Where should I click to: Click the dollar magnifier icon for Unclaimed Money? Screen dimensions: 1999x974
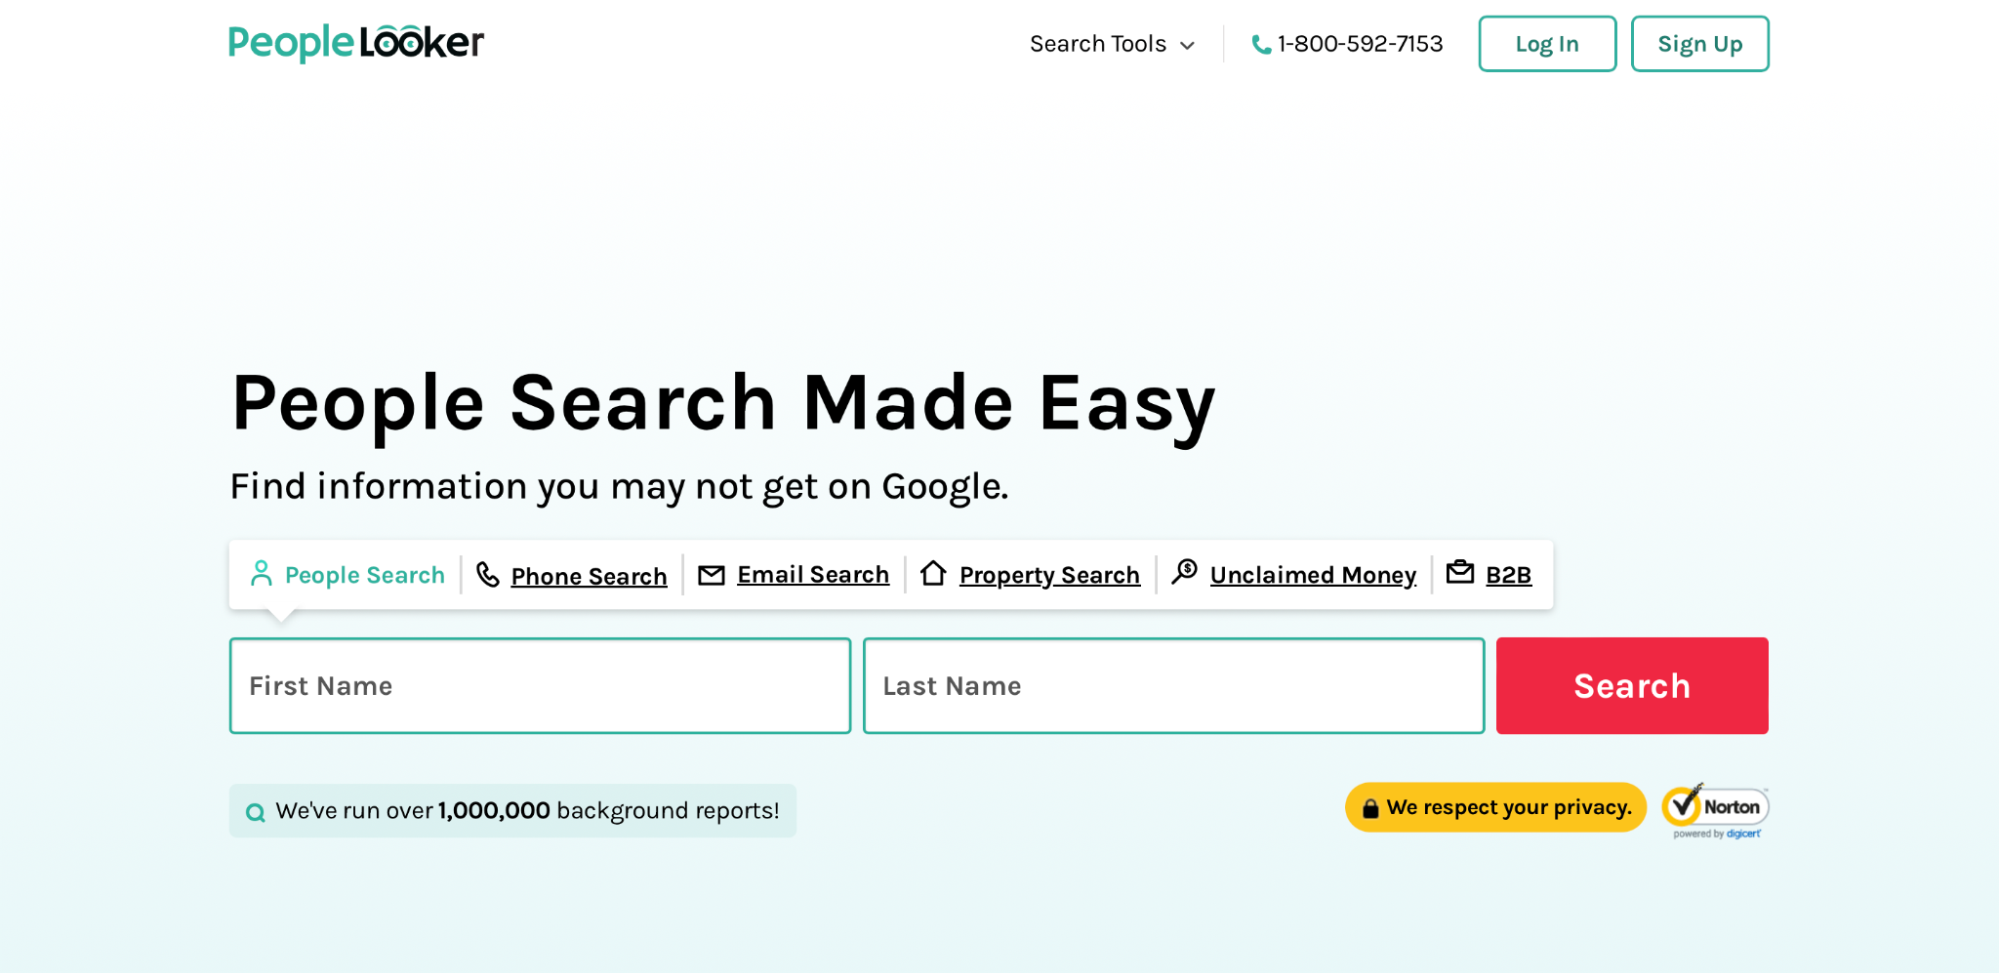click(x=1185, y=572)
